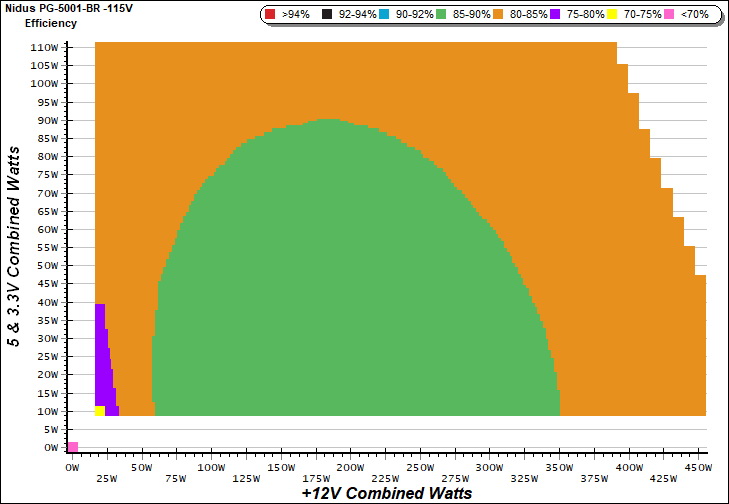Click the 200W label on x-axis
The height and width of the screenshot is (504, 729).
(x=348, y=467)
